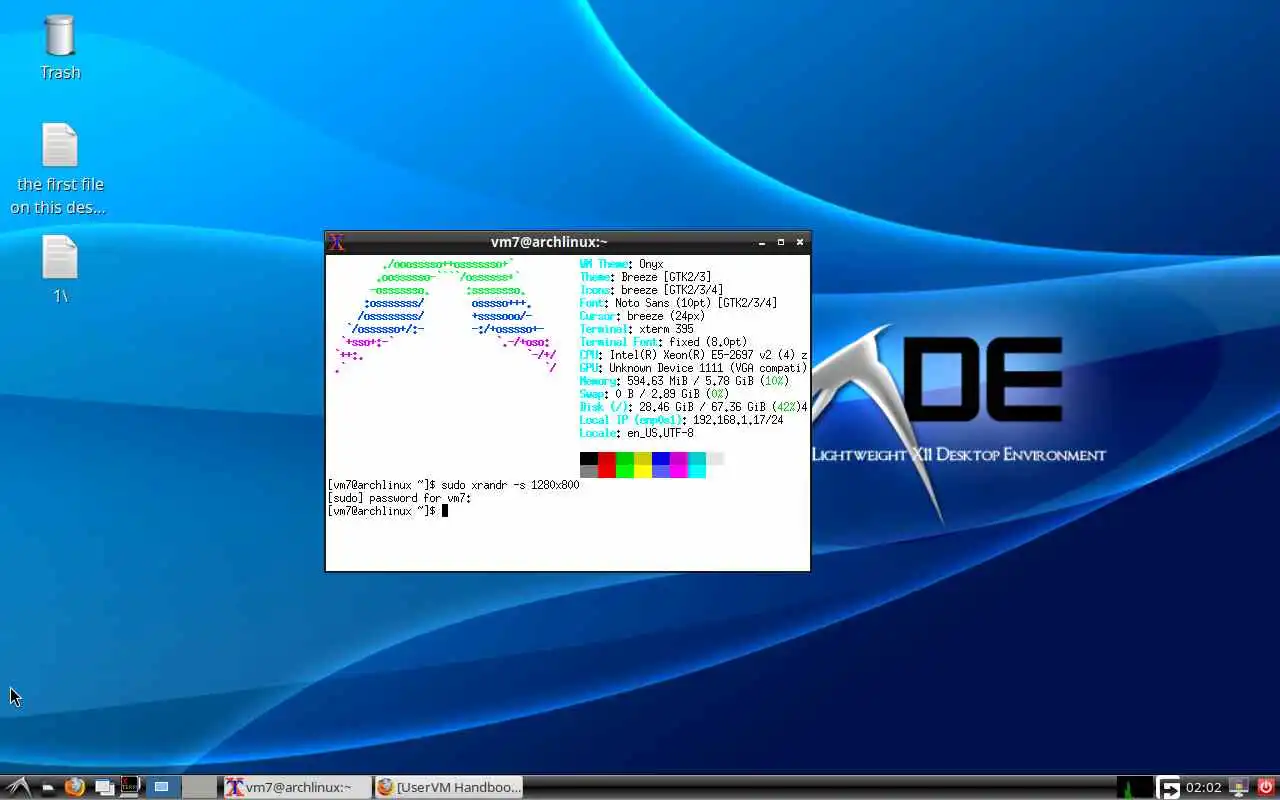This screenshot has height=800, width=1280.
Task: Maximize the xterm terminal window
Action: pos(781,242)
